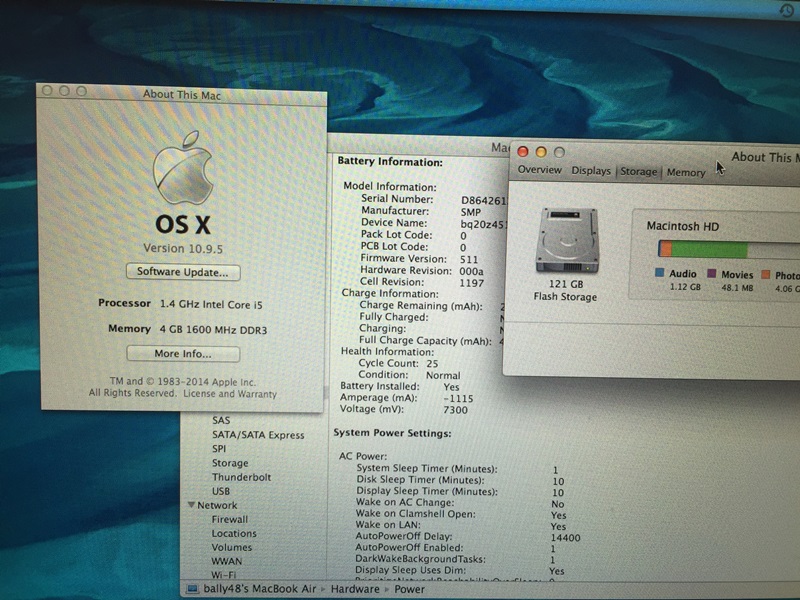Click the Photos orange legend square
This screenshot has width=800, height=600.
(765, 274)
